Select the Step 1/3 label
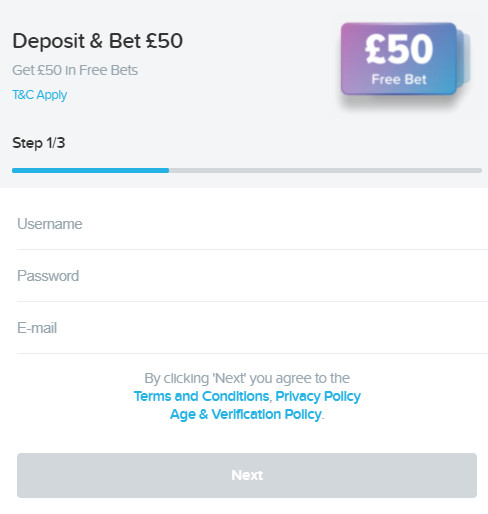The height and width of the screenshot is (514, 488). point(39,143)
